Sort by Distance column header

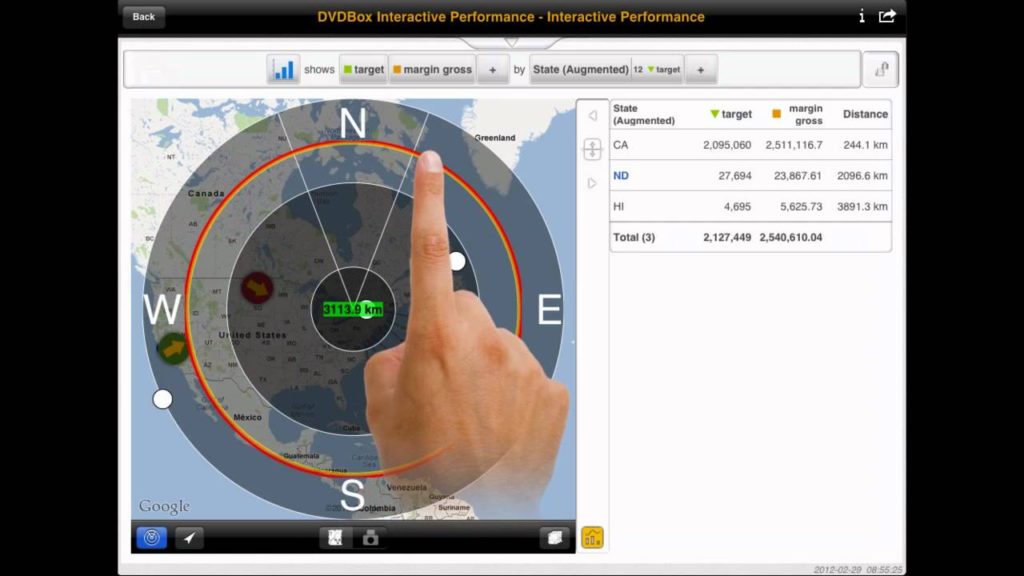864,114
